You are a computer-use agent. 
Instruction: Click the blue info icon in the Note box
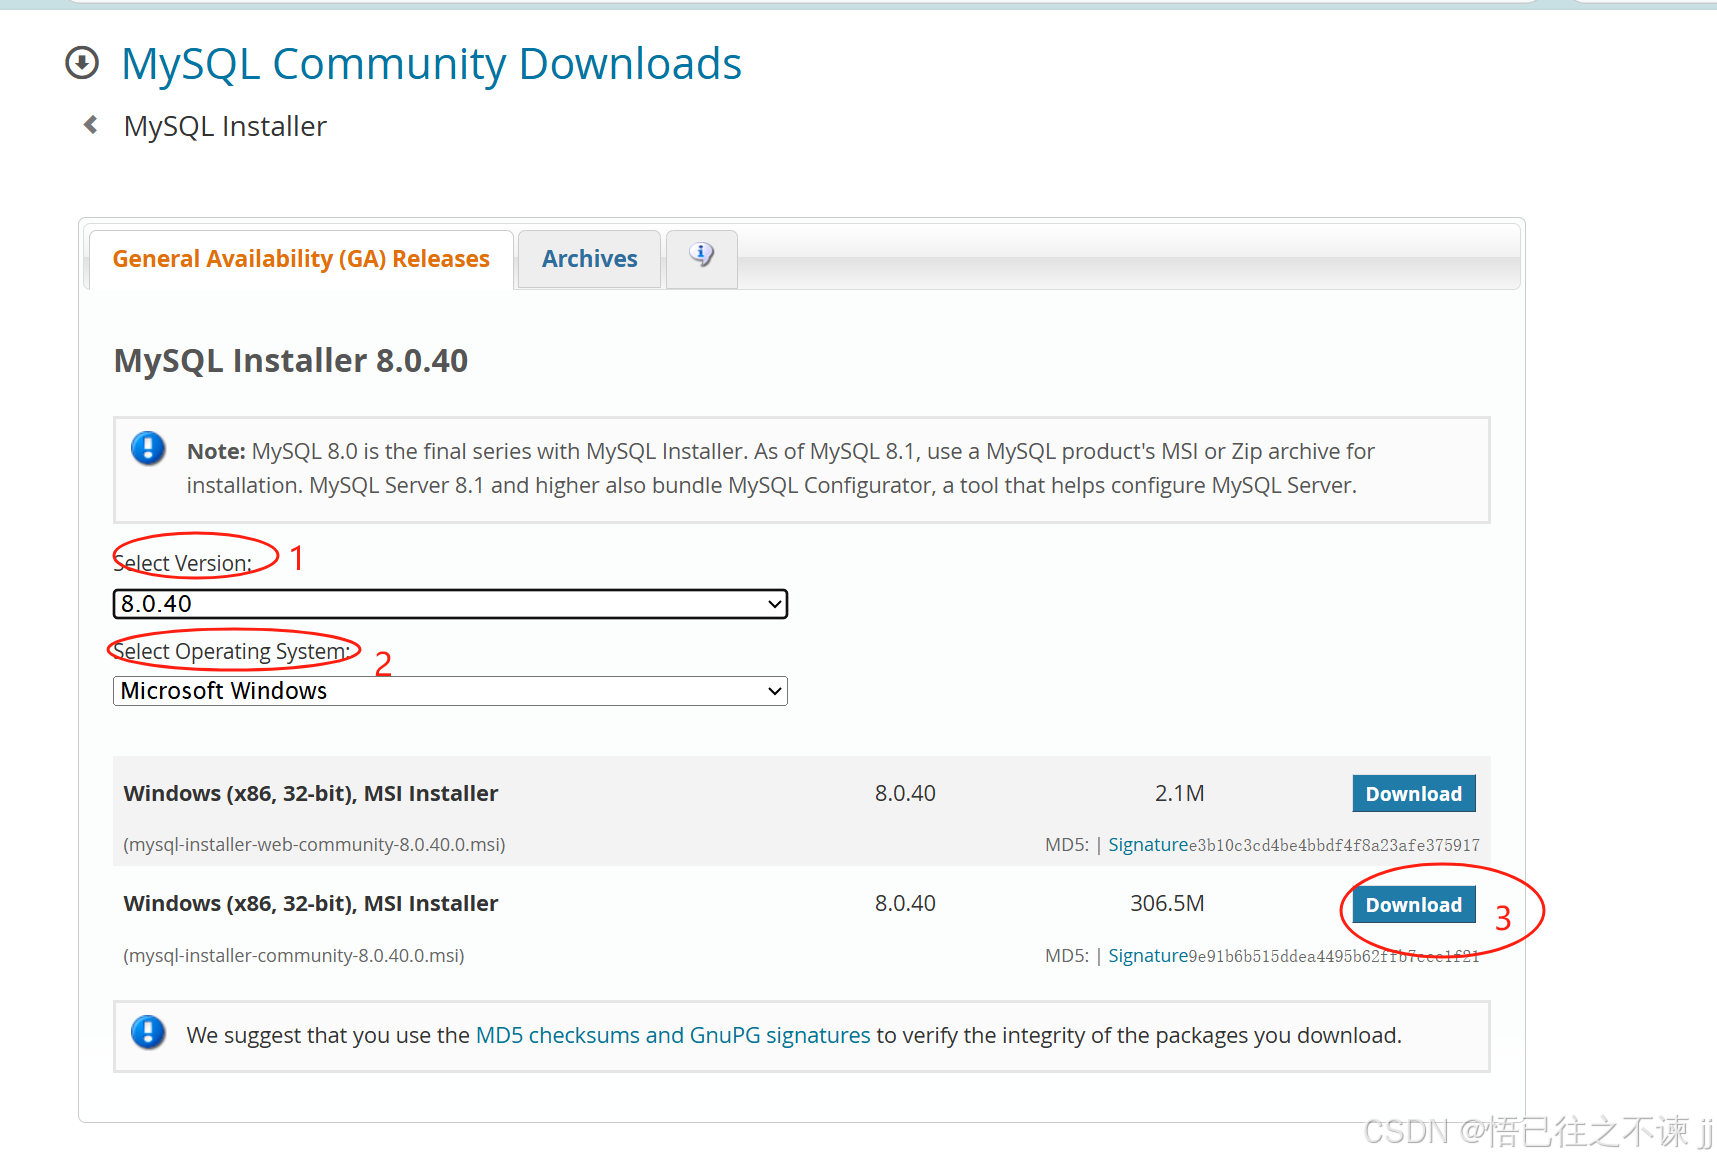[148, 450]
